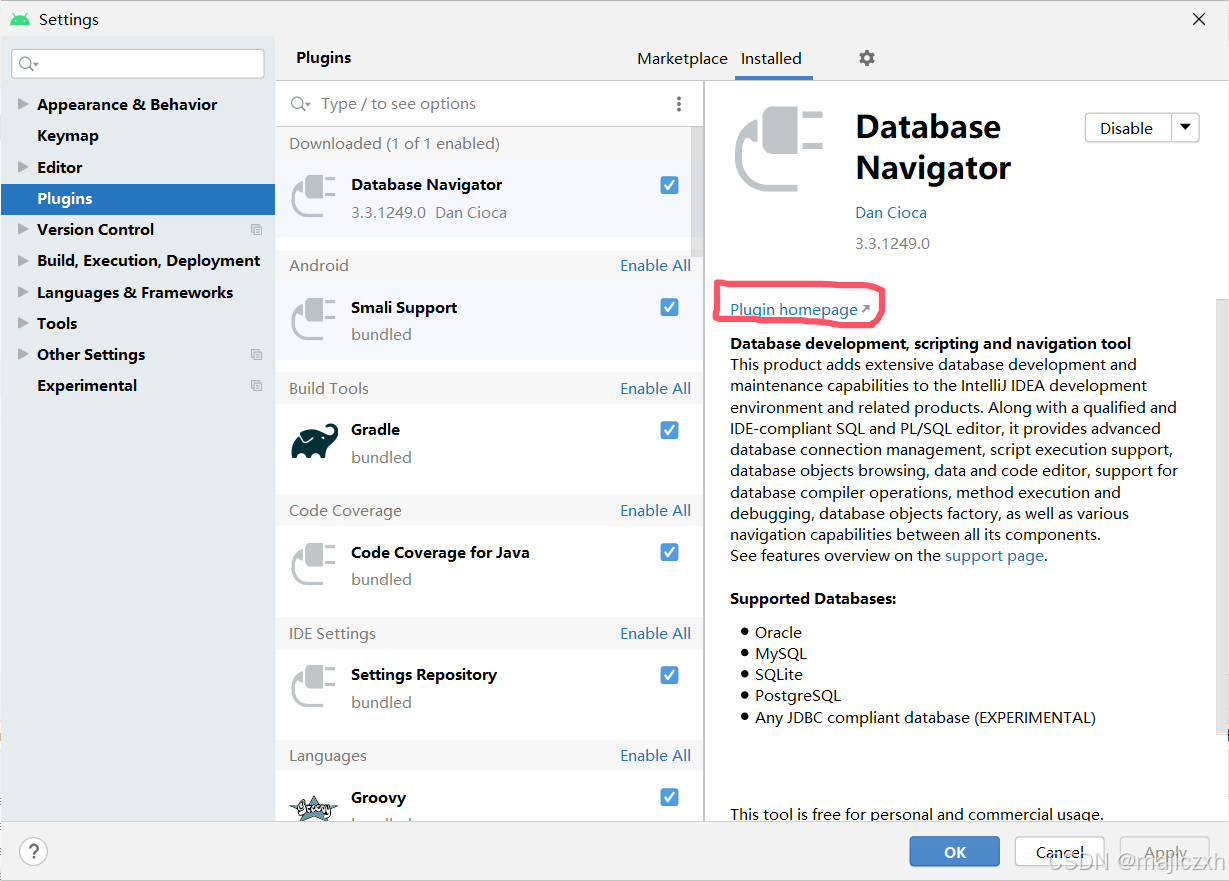Expand the Build, Execution, Deployment section
The height and width of the screenshot is (881, 1229).
(x=22, y=260)
